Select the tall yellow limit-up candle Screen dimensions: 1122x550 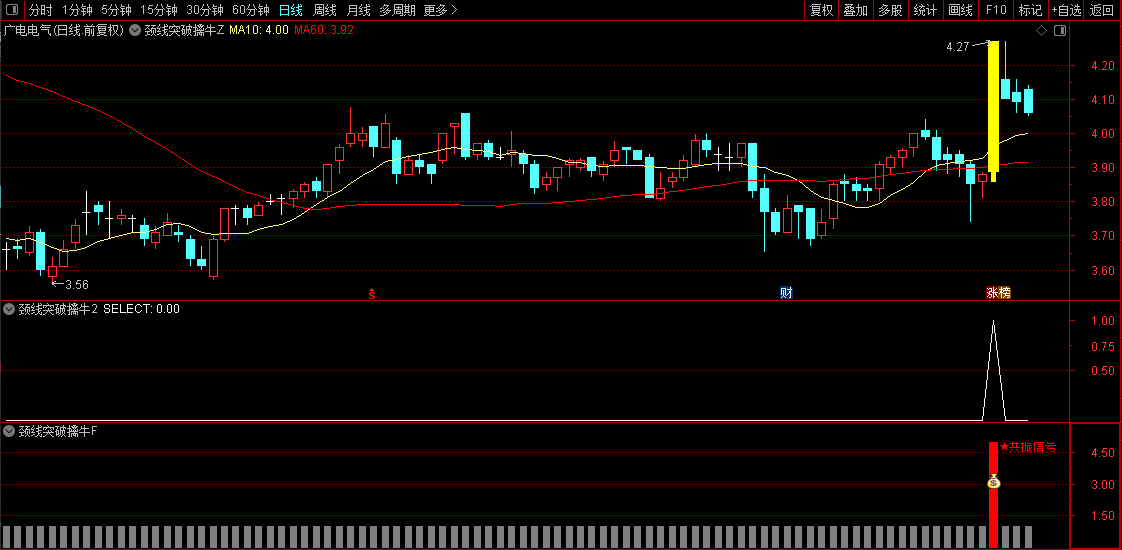pos(993,112)
